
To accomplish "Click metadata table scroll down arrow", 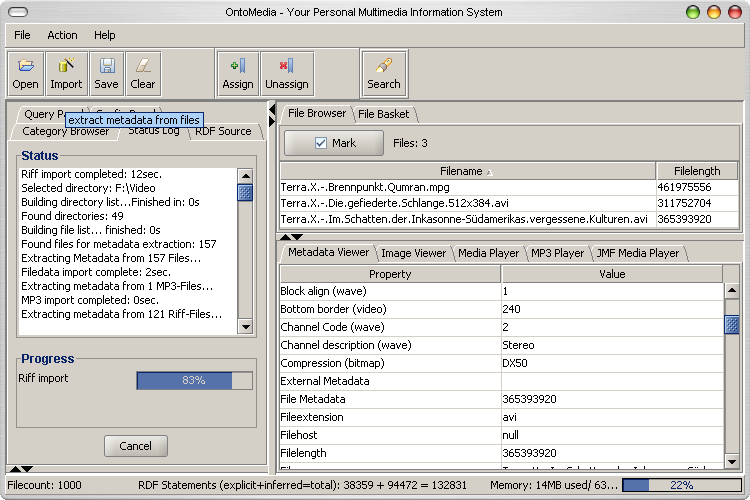I will pos(732,462).
